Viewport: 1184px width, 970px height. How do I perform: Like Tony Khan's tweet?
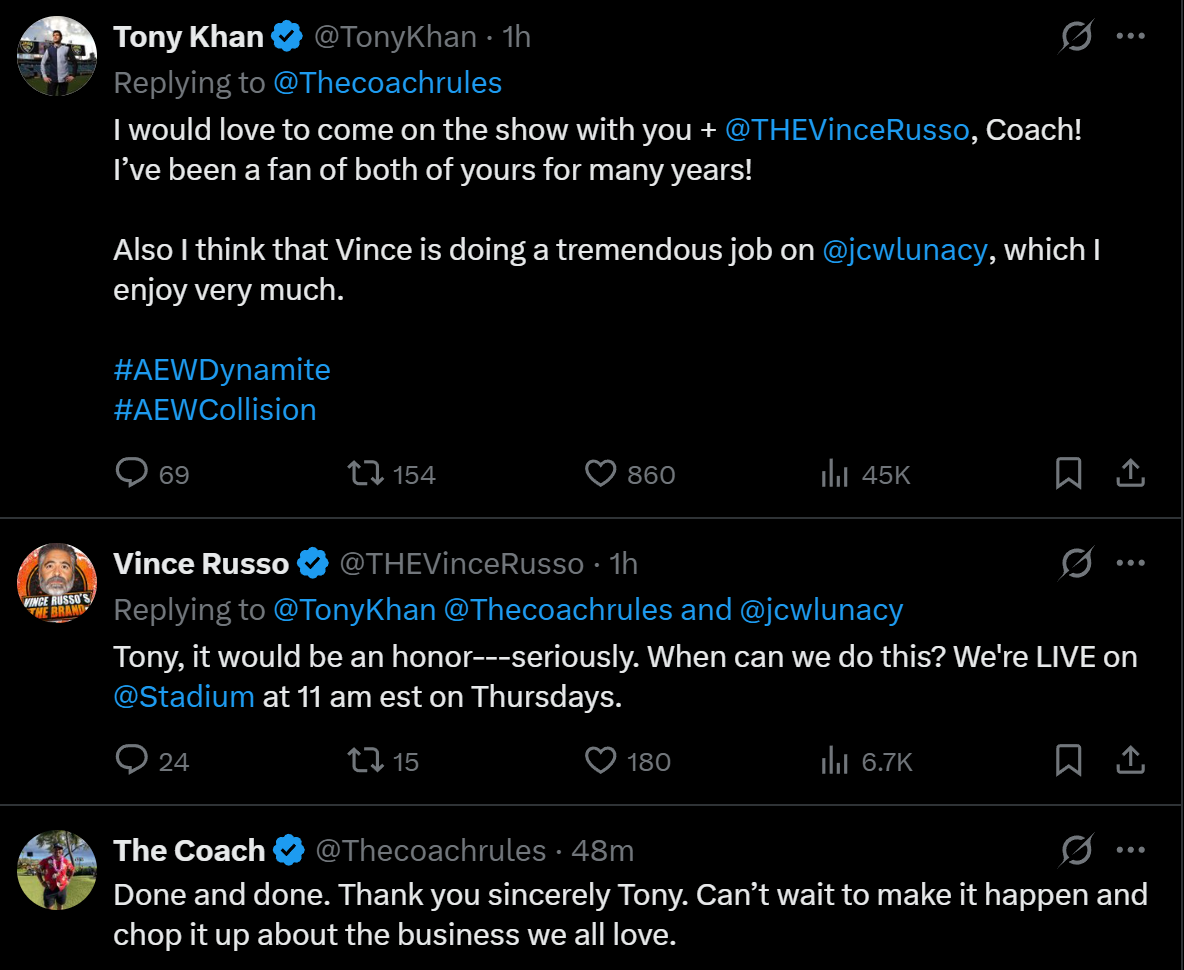(600, 472)
